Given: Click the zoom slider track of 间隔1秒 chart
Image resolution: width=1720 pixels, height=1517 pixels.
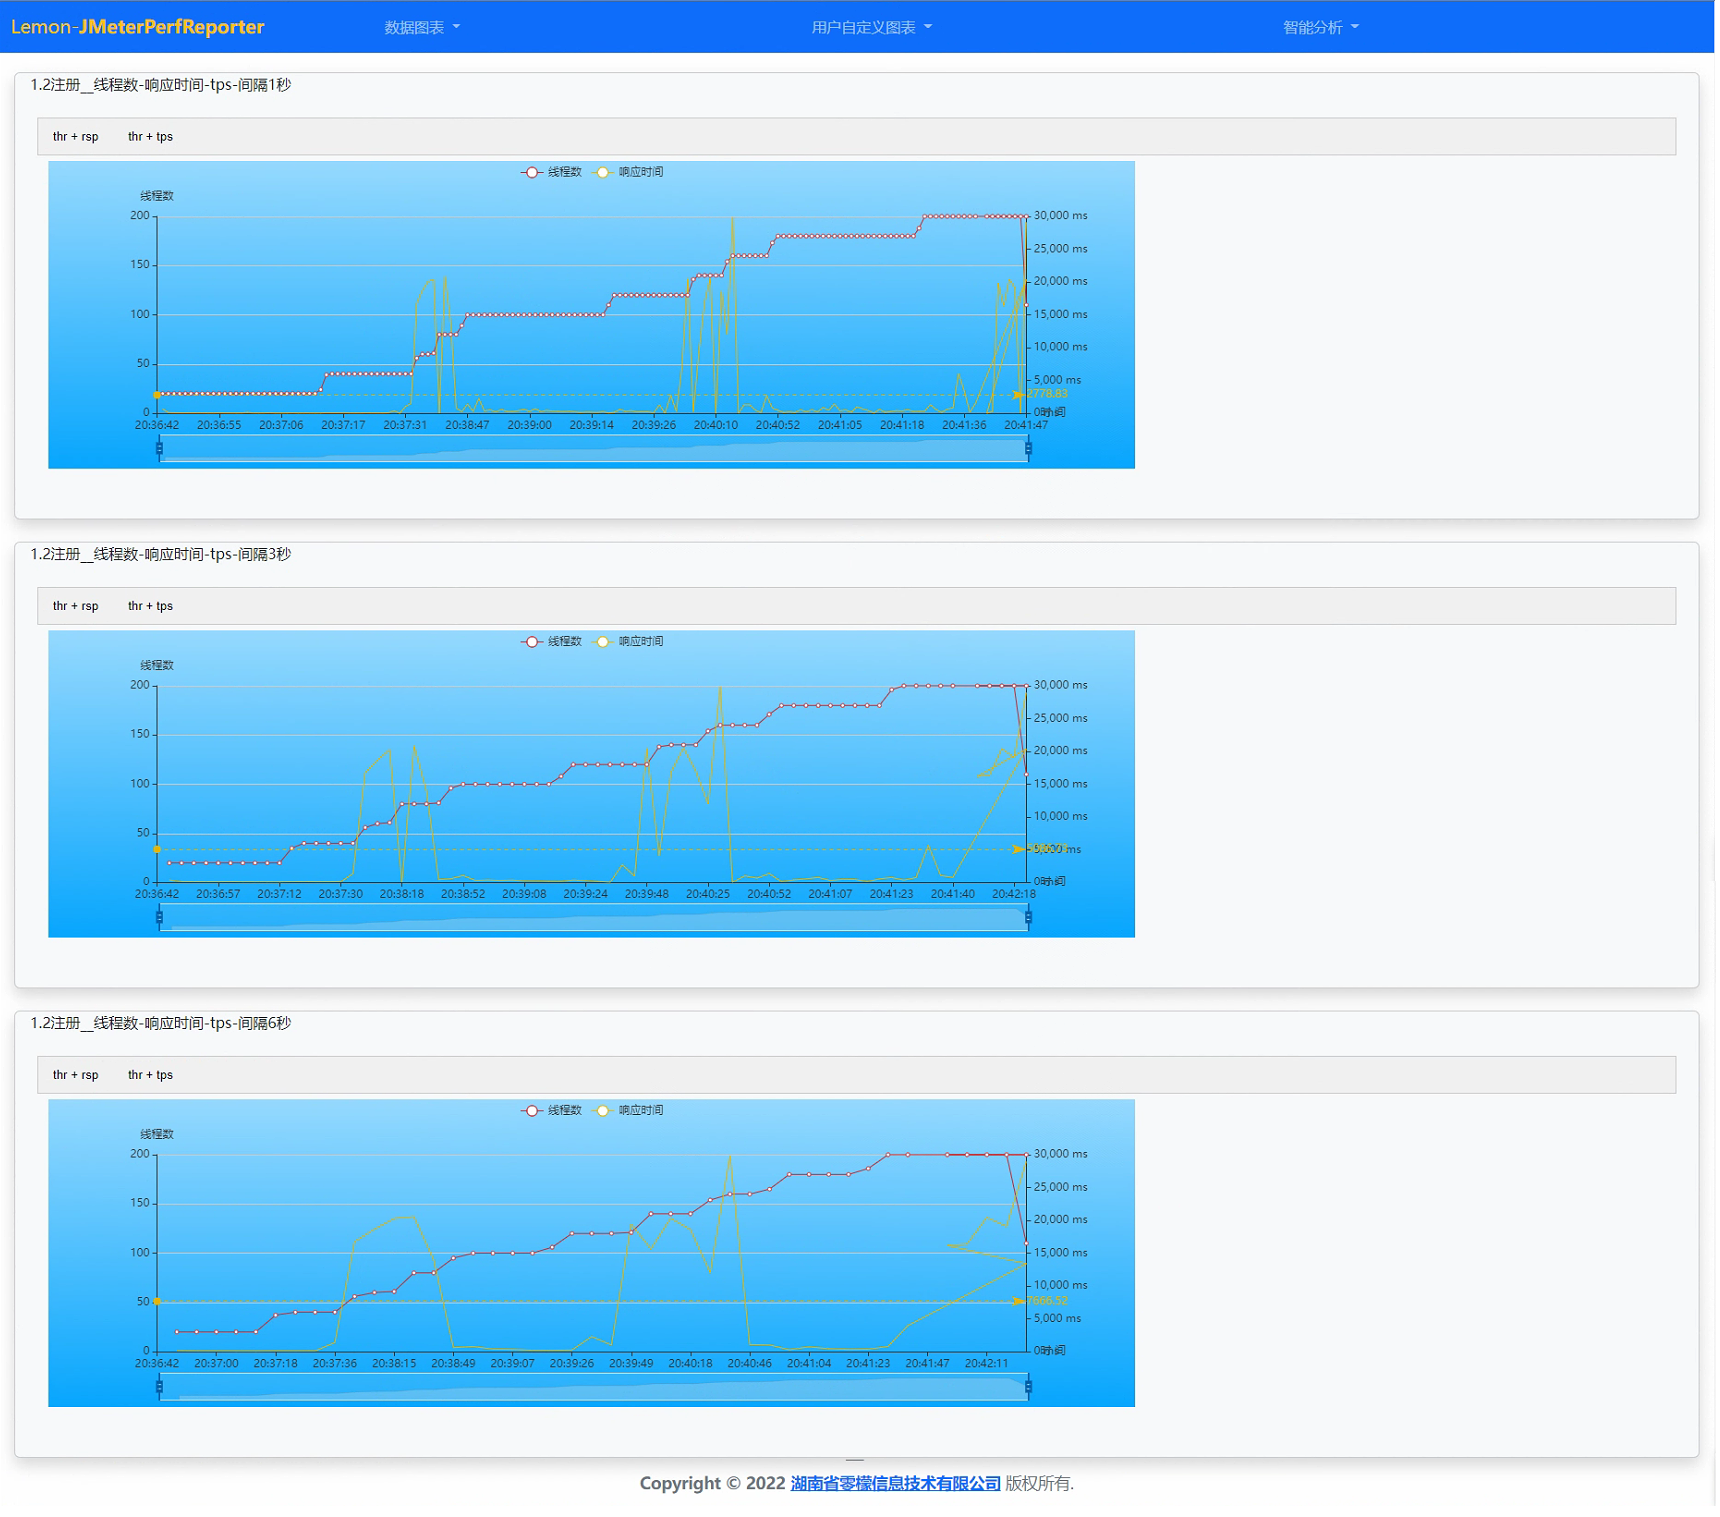Looking at the screenshot, I should pos(593,449).
